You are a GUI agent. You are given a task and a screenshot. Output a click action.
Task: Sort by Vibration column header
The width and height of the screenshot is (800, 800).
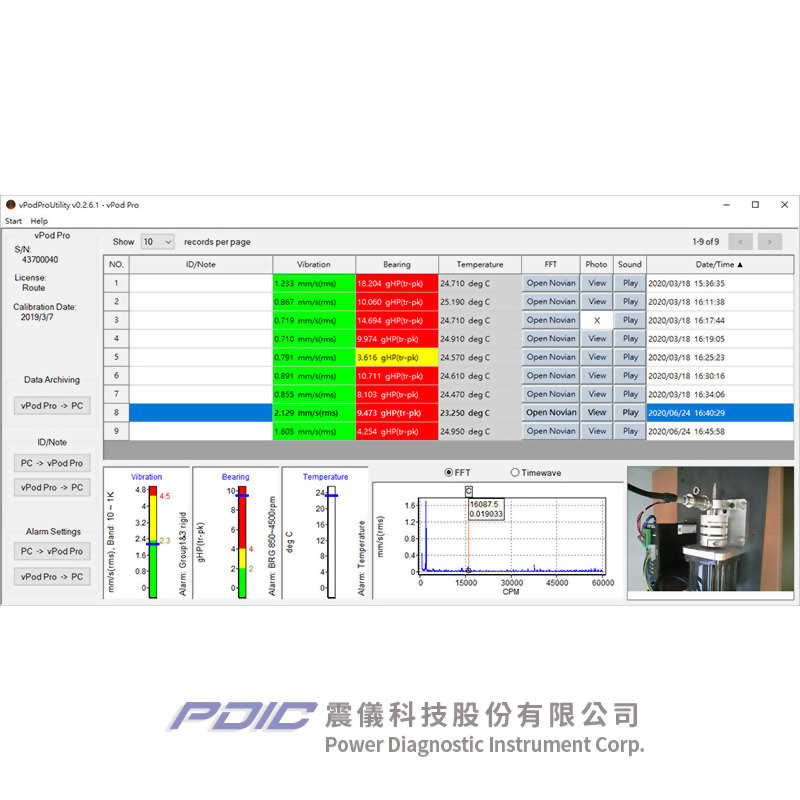[313, 264]
